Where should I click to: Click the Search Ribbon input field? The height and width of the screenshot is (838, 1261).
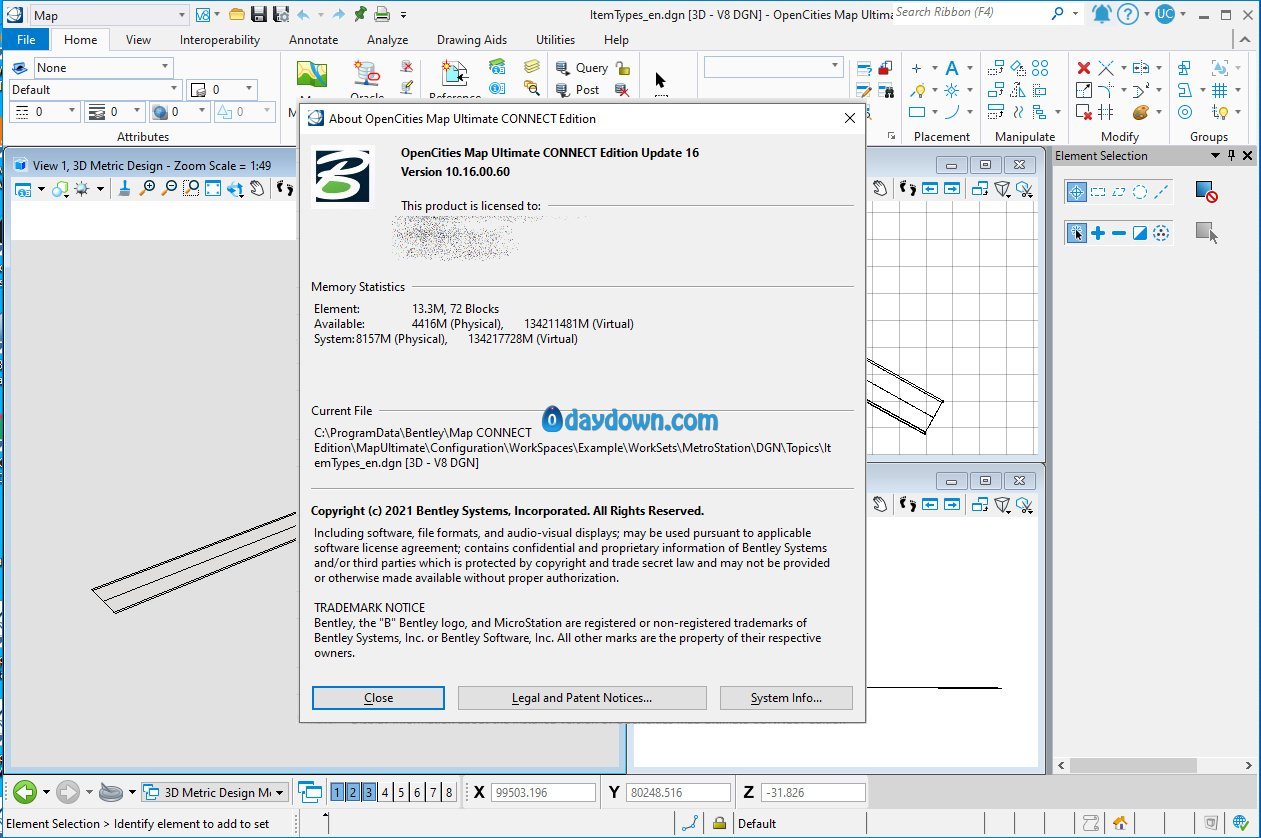970,13
